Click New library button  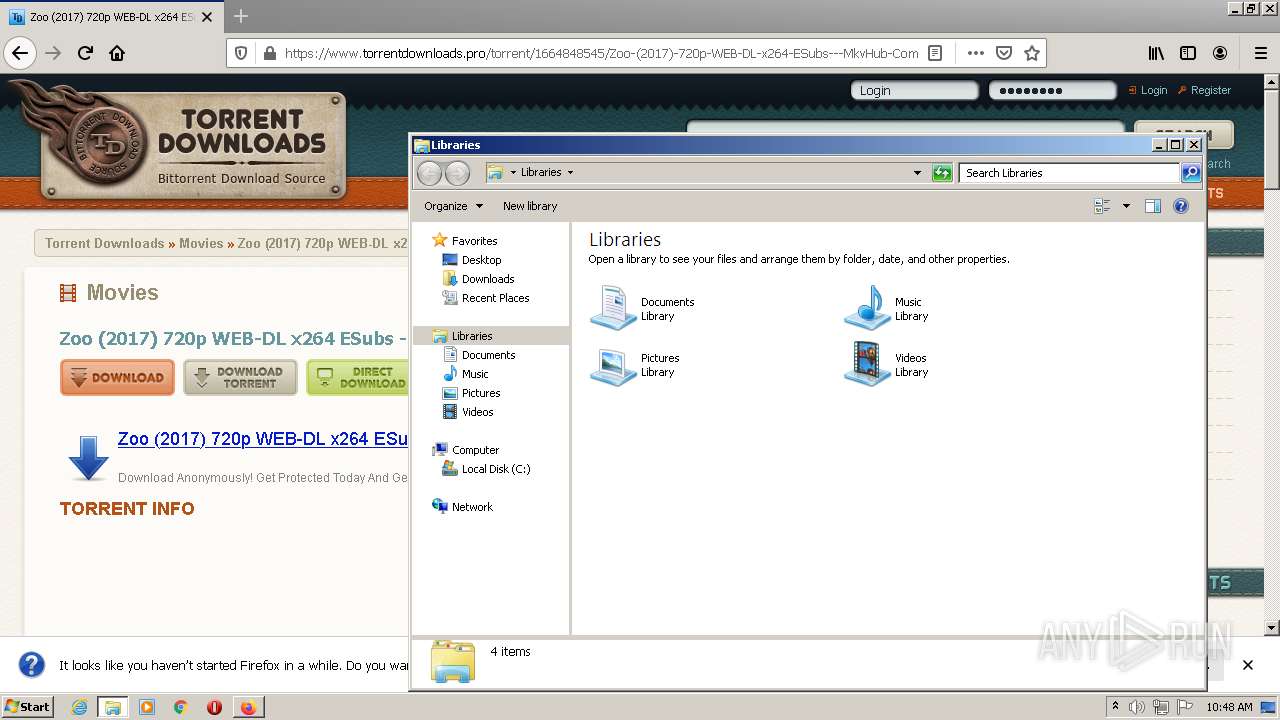pos(530,206)
